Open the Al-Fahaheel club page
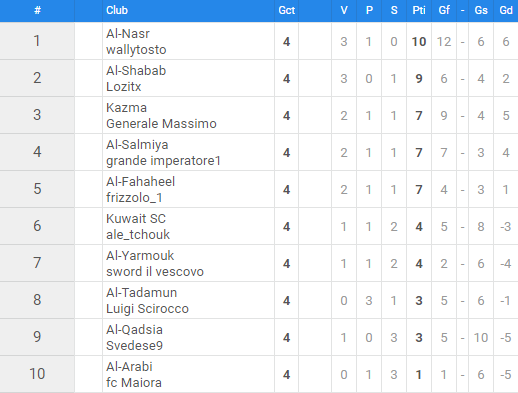 140,182
